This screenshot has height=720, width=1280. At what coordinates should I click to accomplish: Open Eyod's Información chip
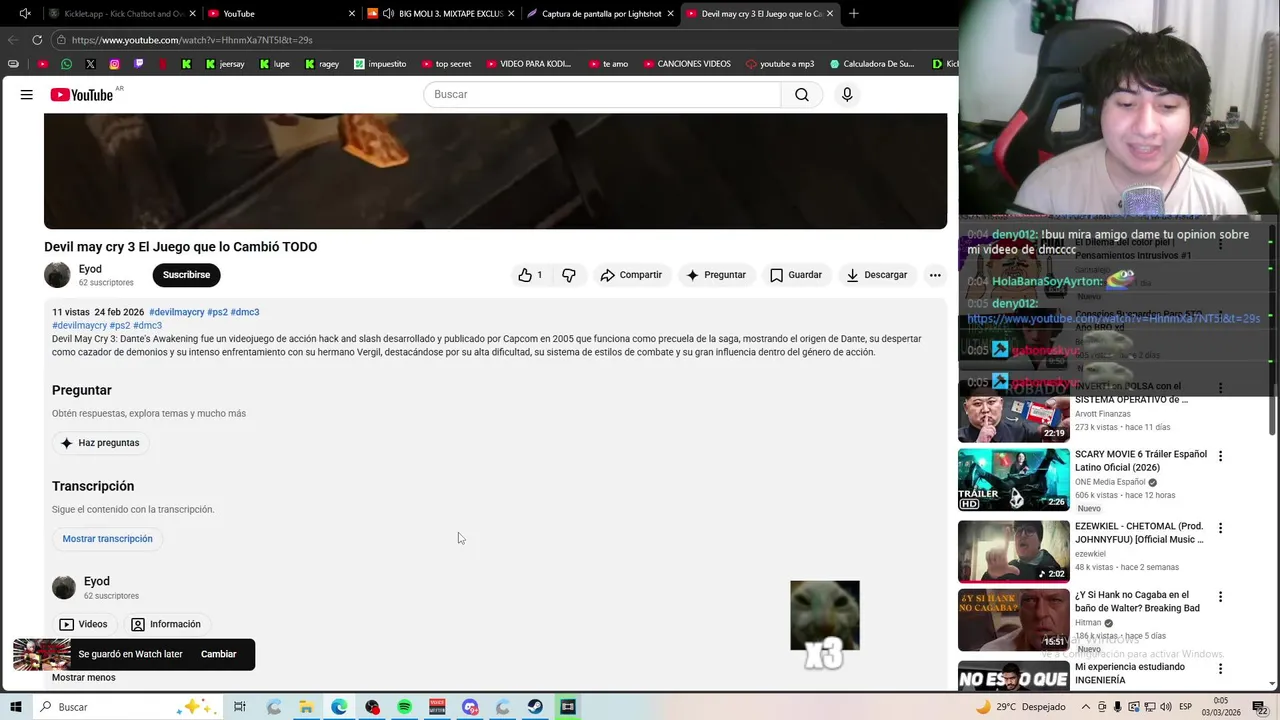click(x=166, y=624)
